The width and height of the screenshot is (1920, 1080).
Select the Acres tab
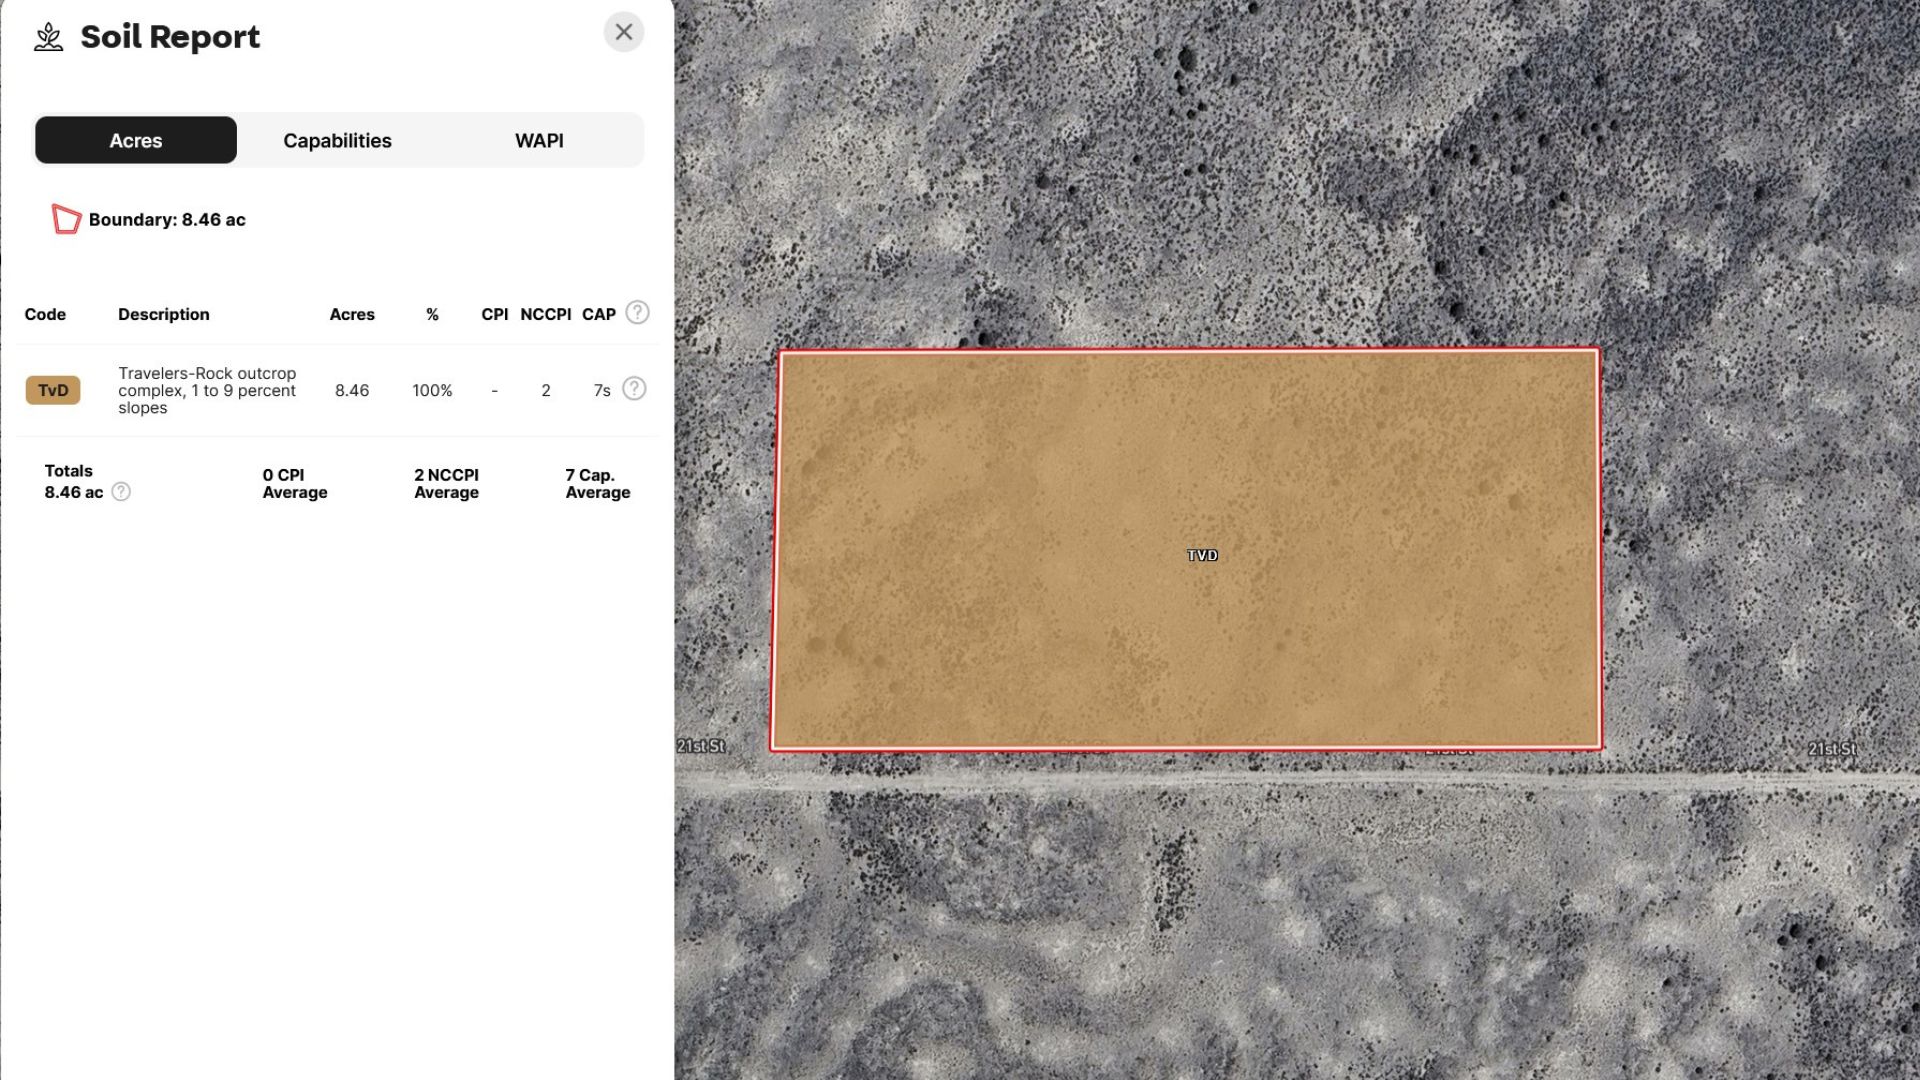click(136, 141)
